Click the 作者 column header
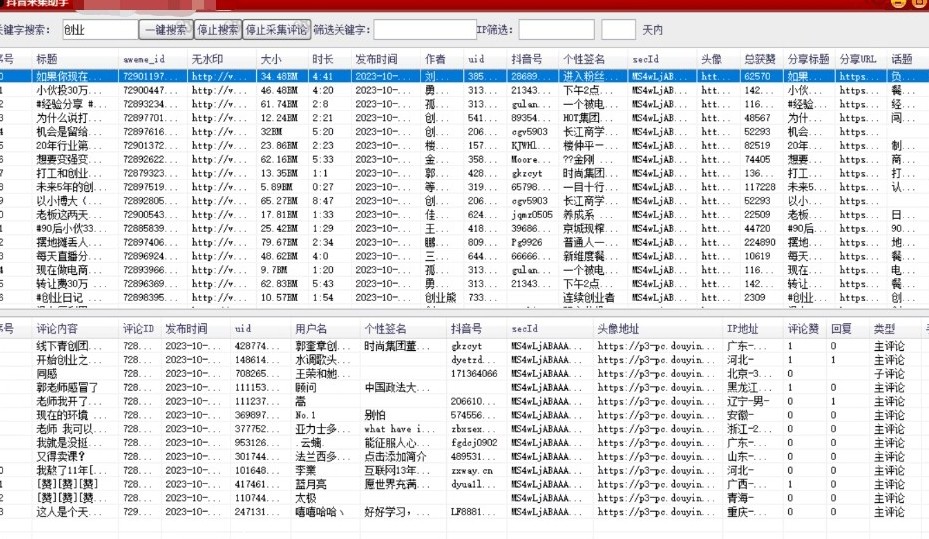Viewport: 929px width, 539px height. tap(435, 59)
